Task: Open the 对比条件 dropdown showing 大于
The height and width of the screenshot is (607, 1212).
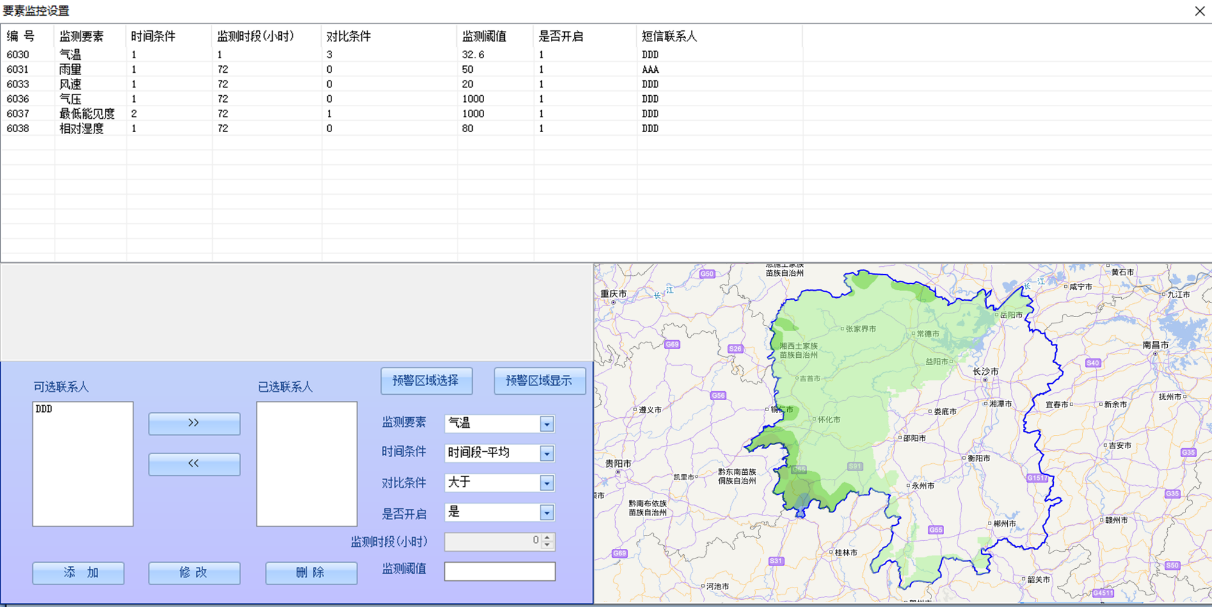Action: click(x=546, y=483)
